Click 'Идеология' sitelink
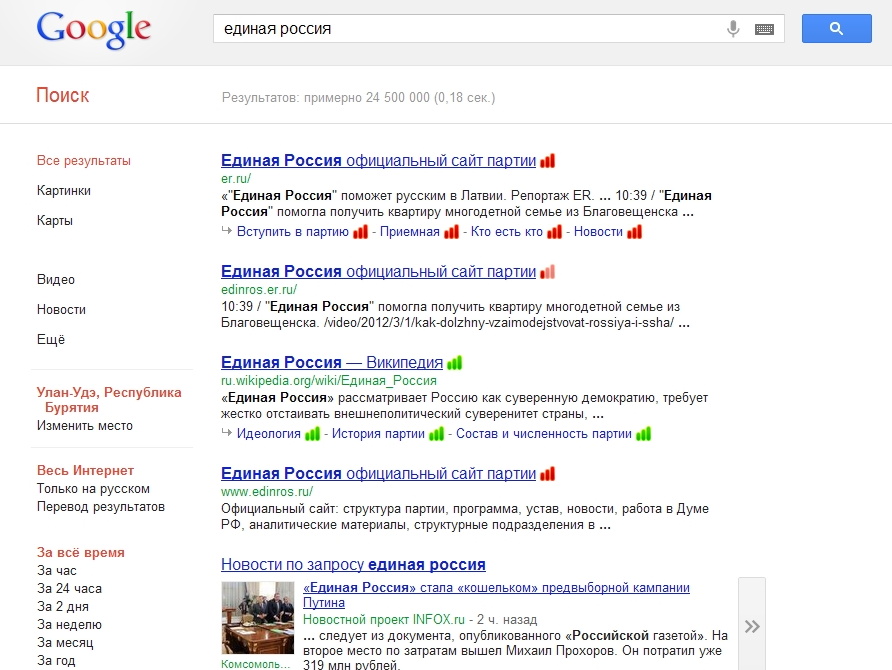The image size is (892, 670). [x=269, y=434]
